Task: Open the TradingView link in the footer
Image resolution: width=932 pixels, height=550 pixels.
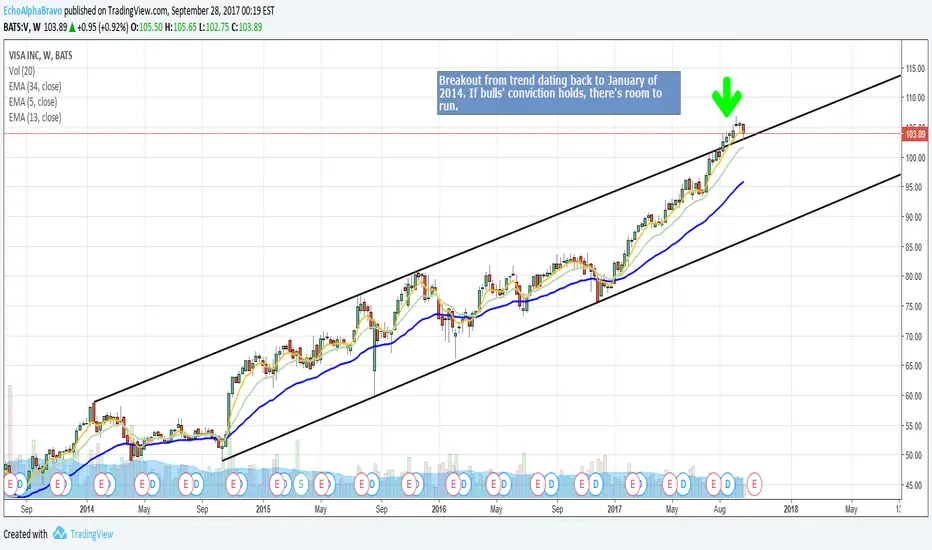Action: [92, 534]
